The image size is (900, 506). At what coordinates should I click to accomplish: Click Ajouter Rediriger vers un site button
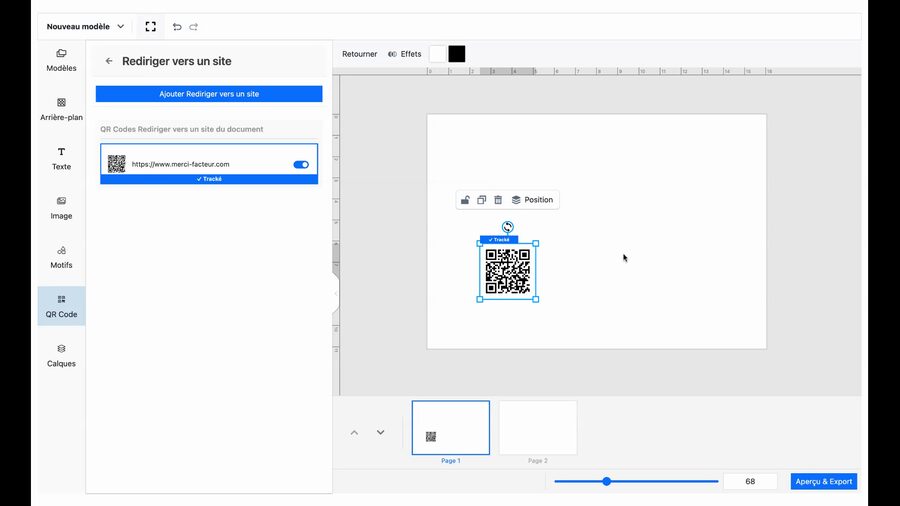(x=209, y=94)
